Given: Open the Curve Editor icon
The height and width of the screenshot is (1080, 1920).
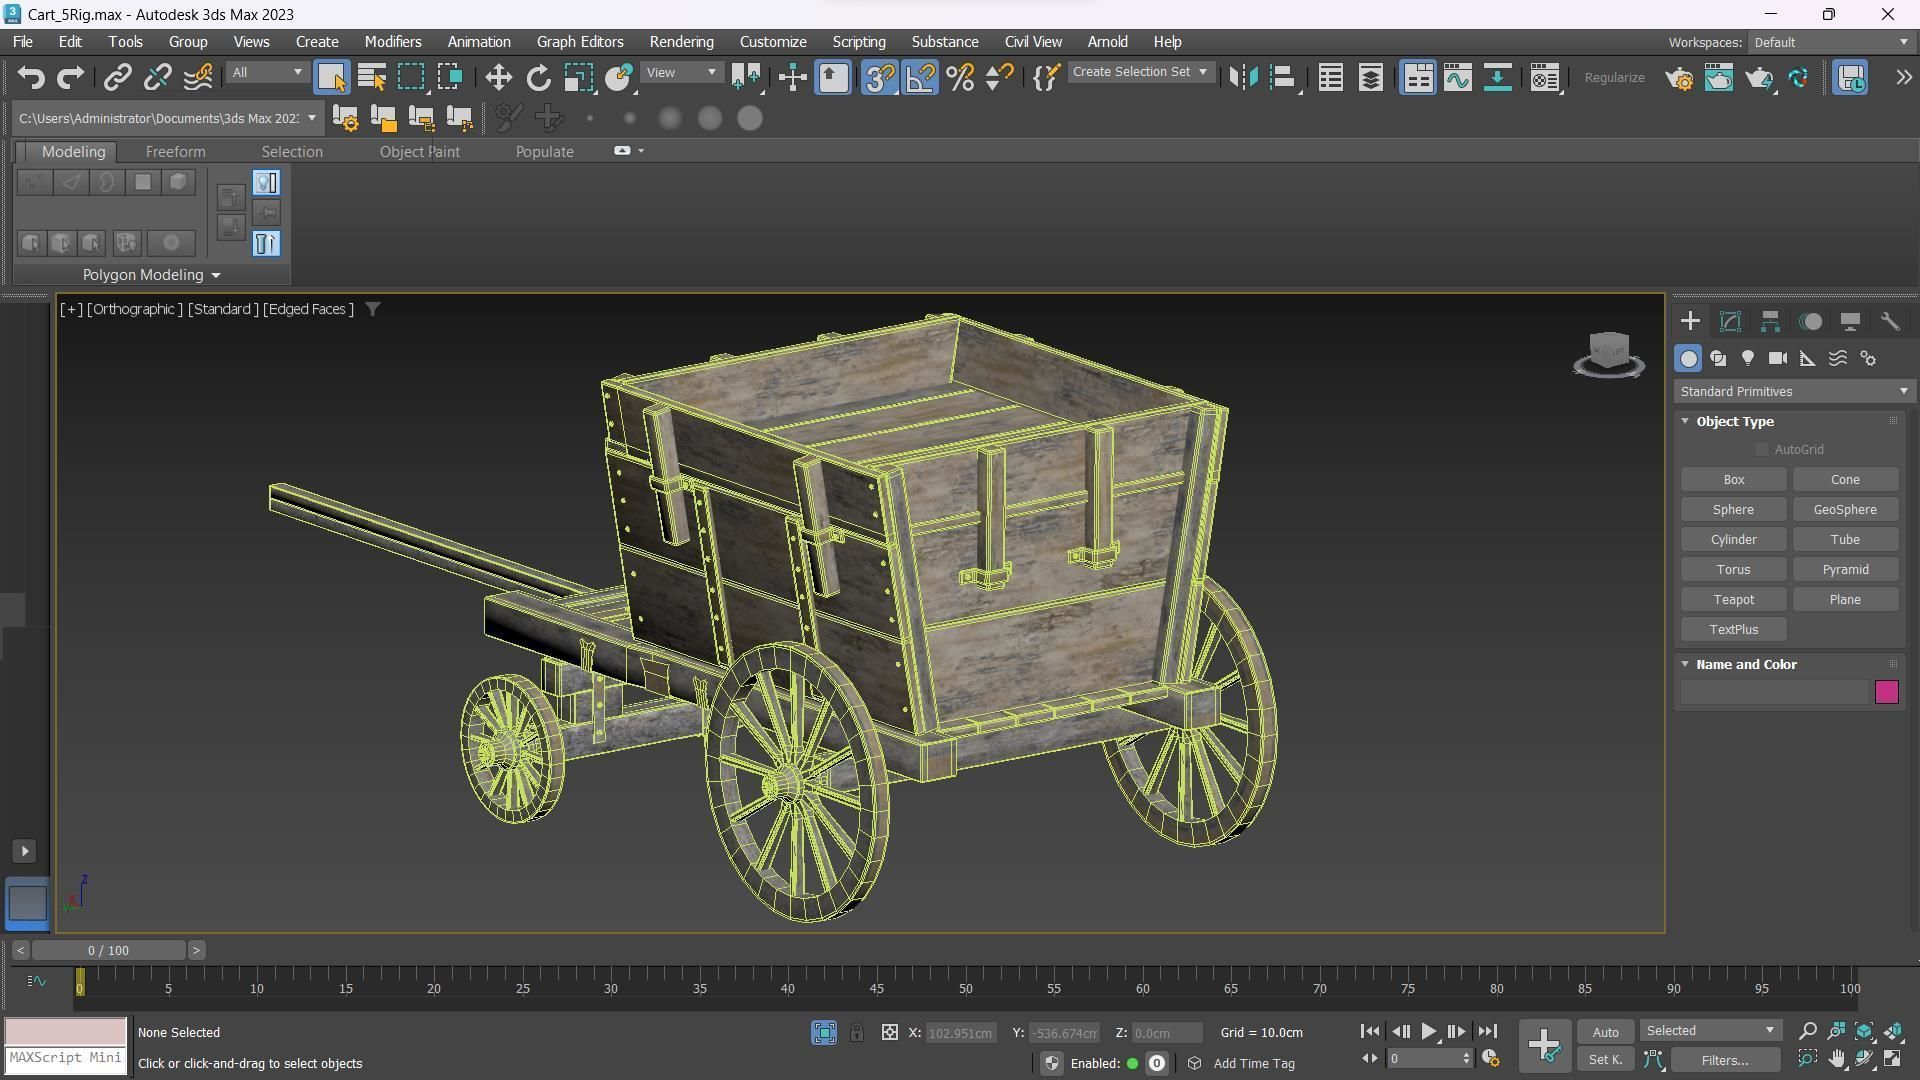Looking at the screenshot, I should tap(1457, 78).
